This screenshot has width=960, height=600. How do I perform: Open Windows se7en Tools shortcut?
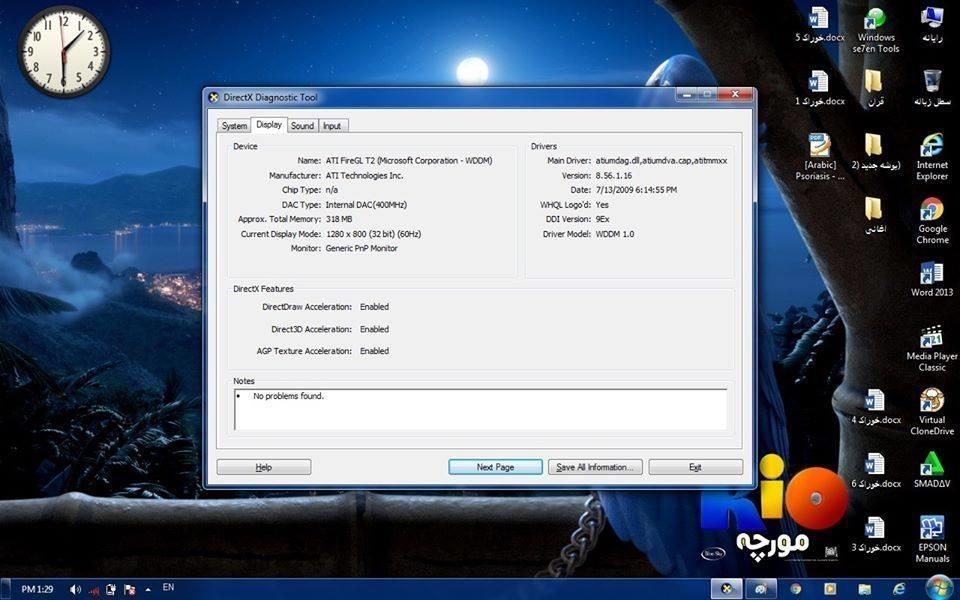click(x=876, y=31)
